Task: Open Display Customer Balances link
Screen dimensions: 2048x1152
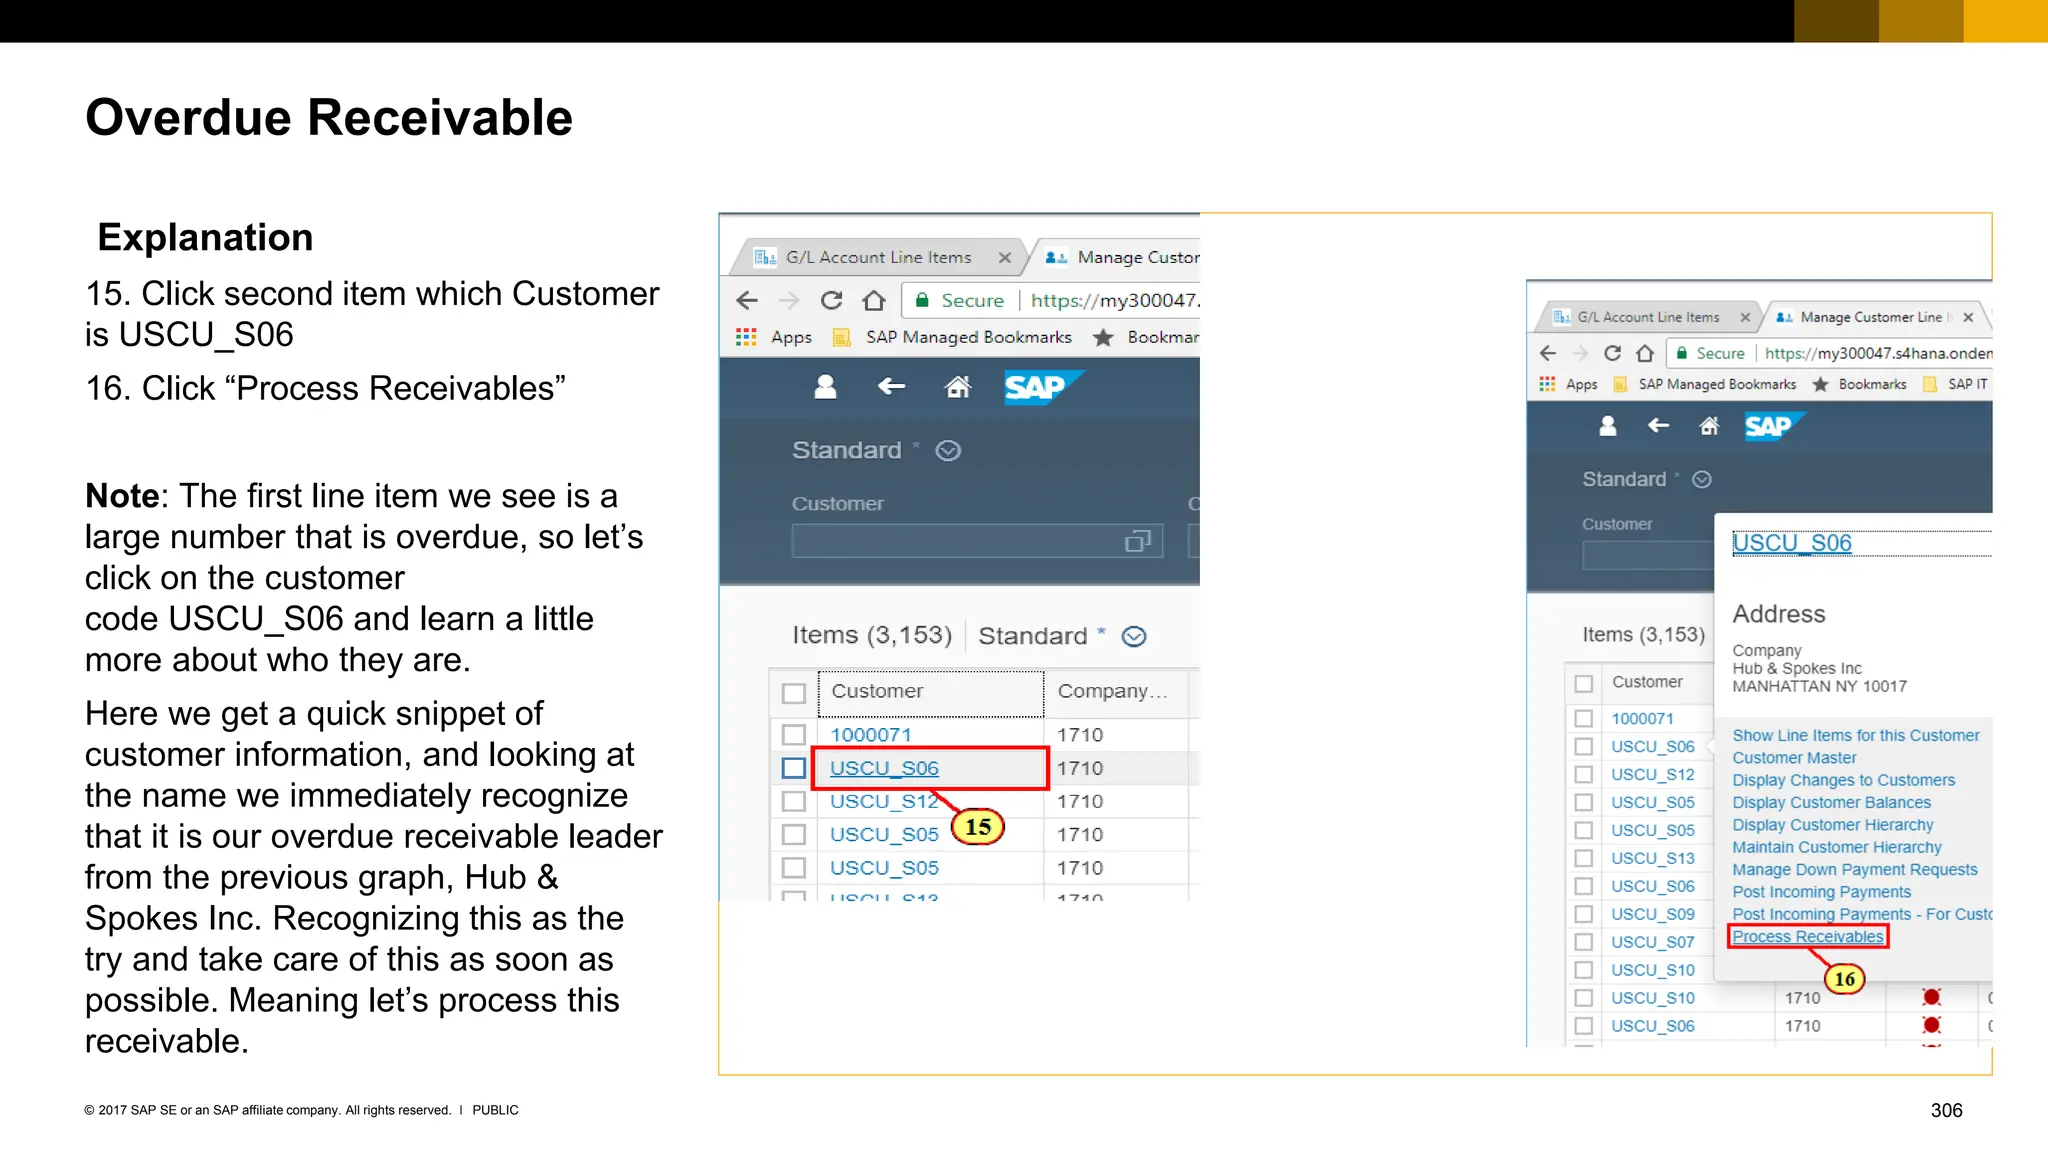Action: point(1831,802)
